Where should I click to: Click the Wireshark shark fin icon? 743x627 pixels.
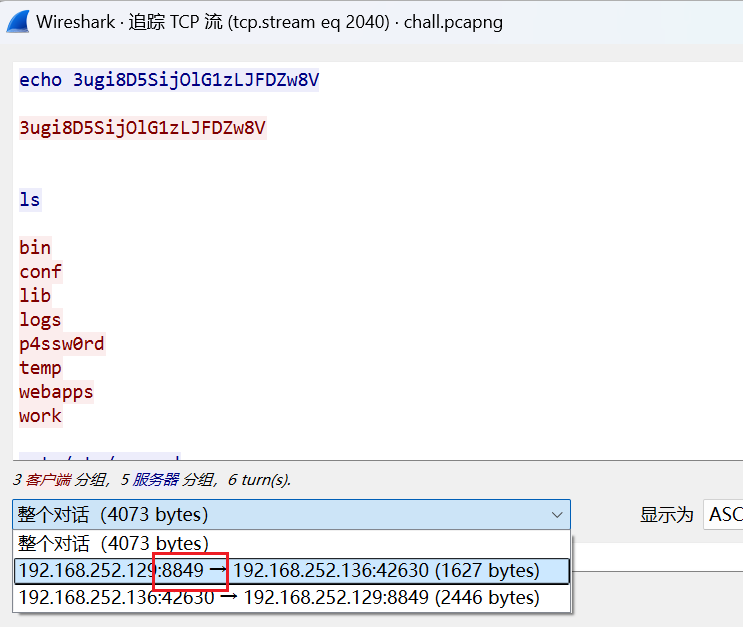coord(17,22)
